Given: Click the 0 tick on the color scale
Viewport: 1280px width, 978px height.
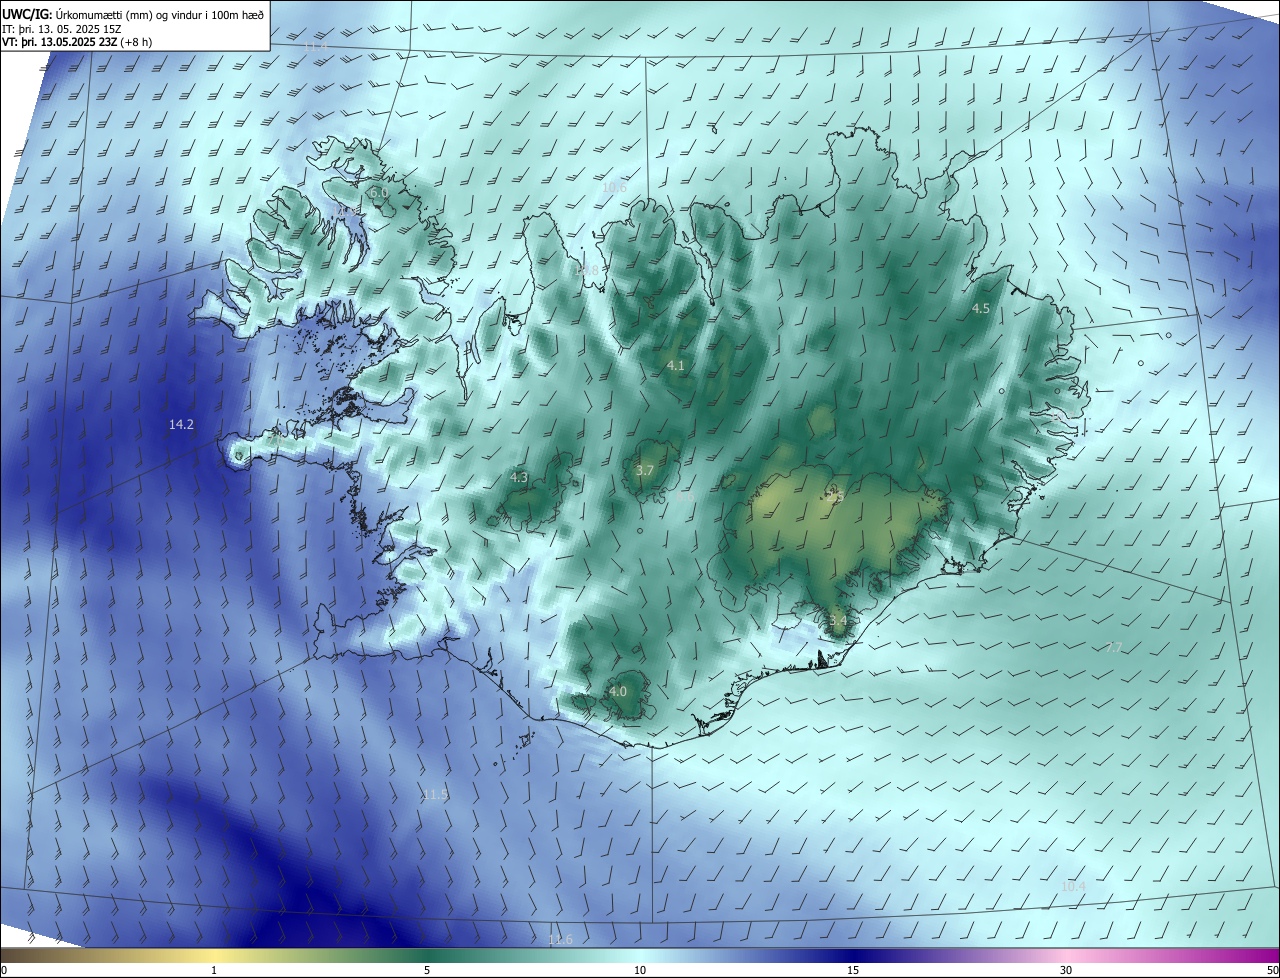Looking at the screenshot, I should tap(4, 970).
